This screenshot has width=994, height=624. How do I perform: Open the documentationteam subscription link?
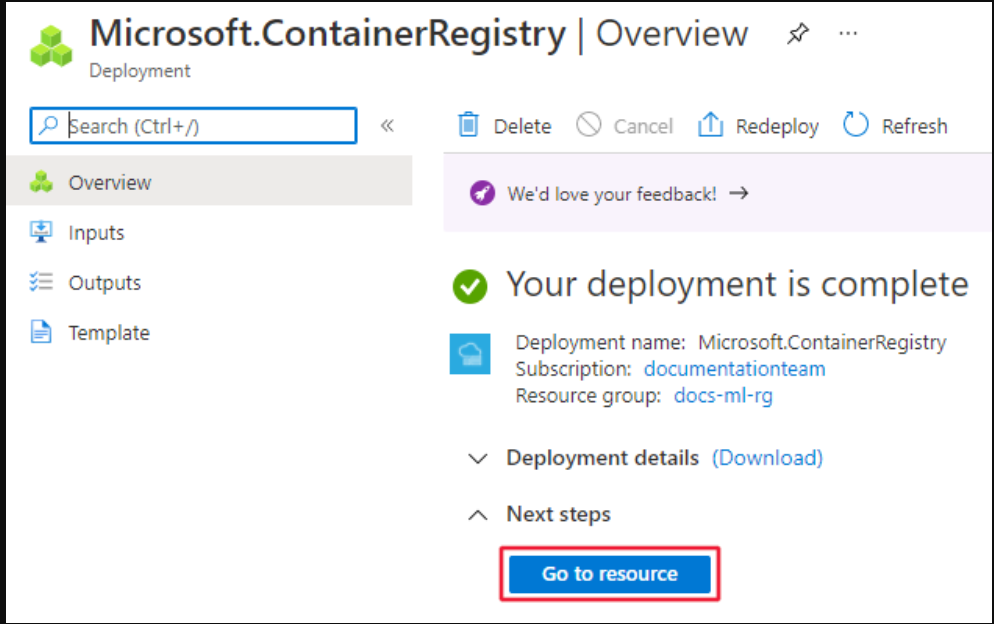[735, 368]
